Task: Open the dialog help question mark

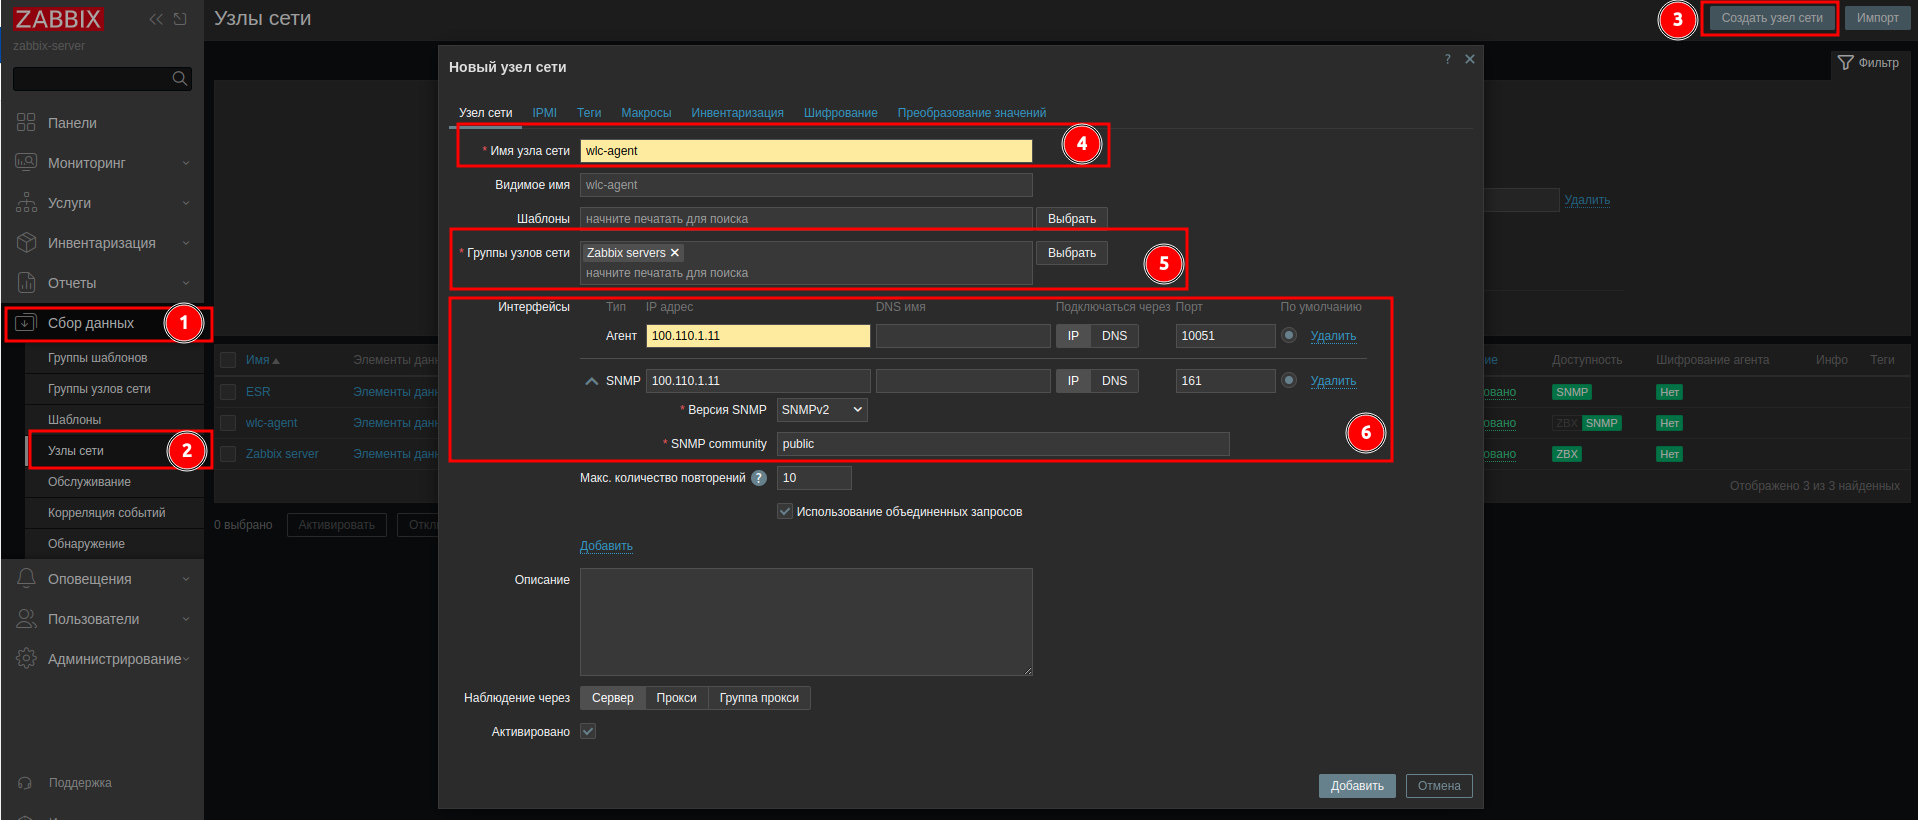Action: coord(1447,59)
